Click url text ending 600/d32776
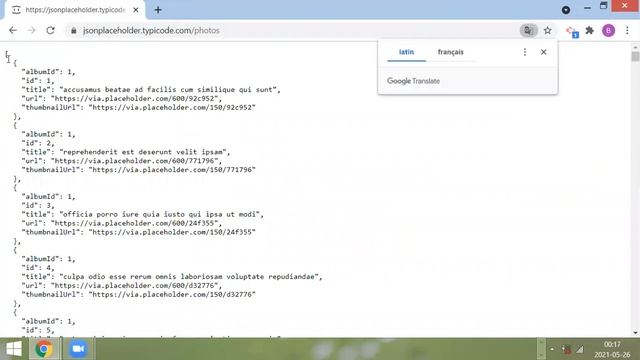The width and height of the screenshot is (640, 360). tap(136, 286)
